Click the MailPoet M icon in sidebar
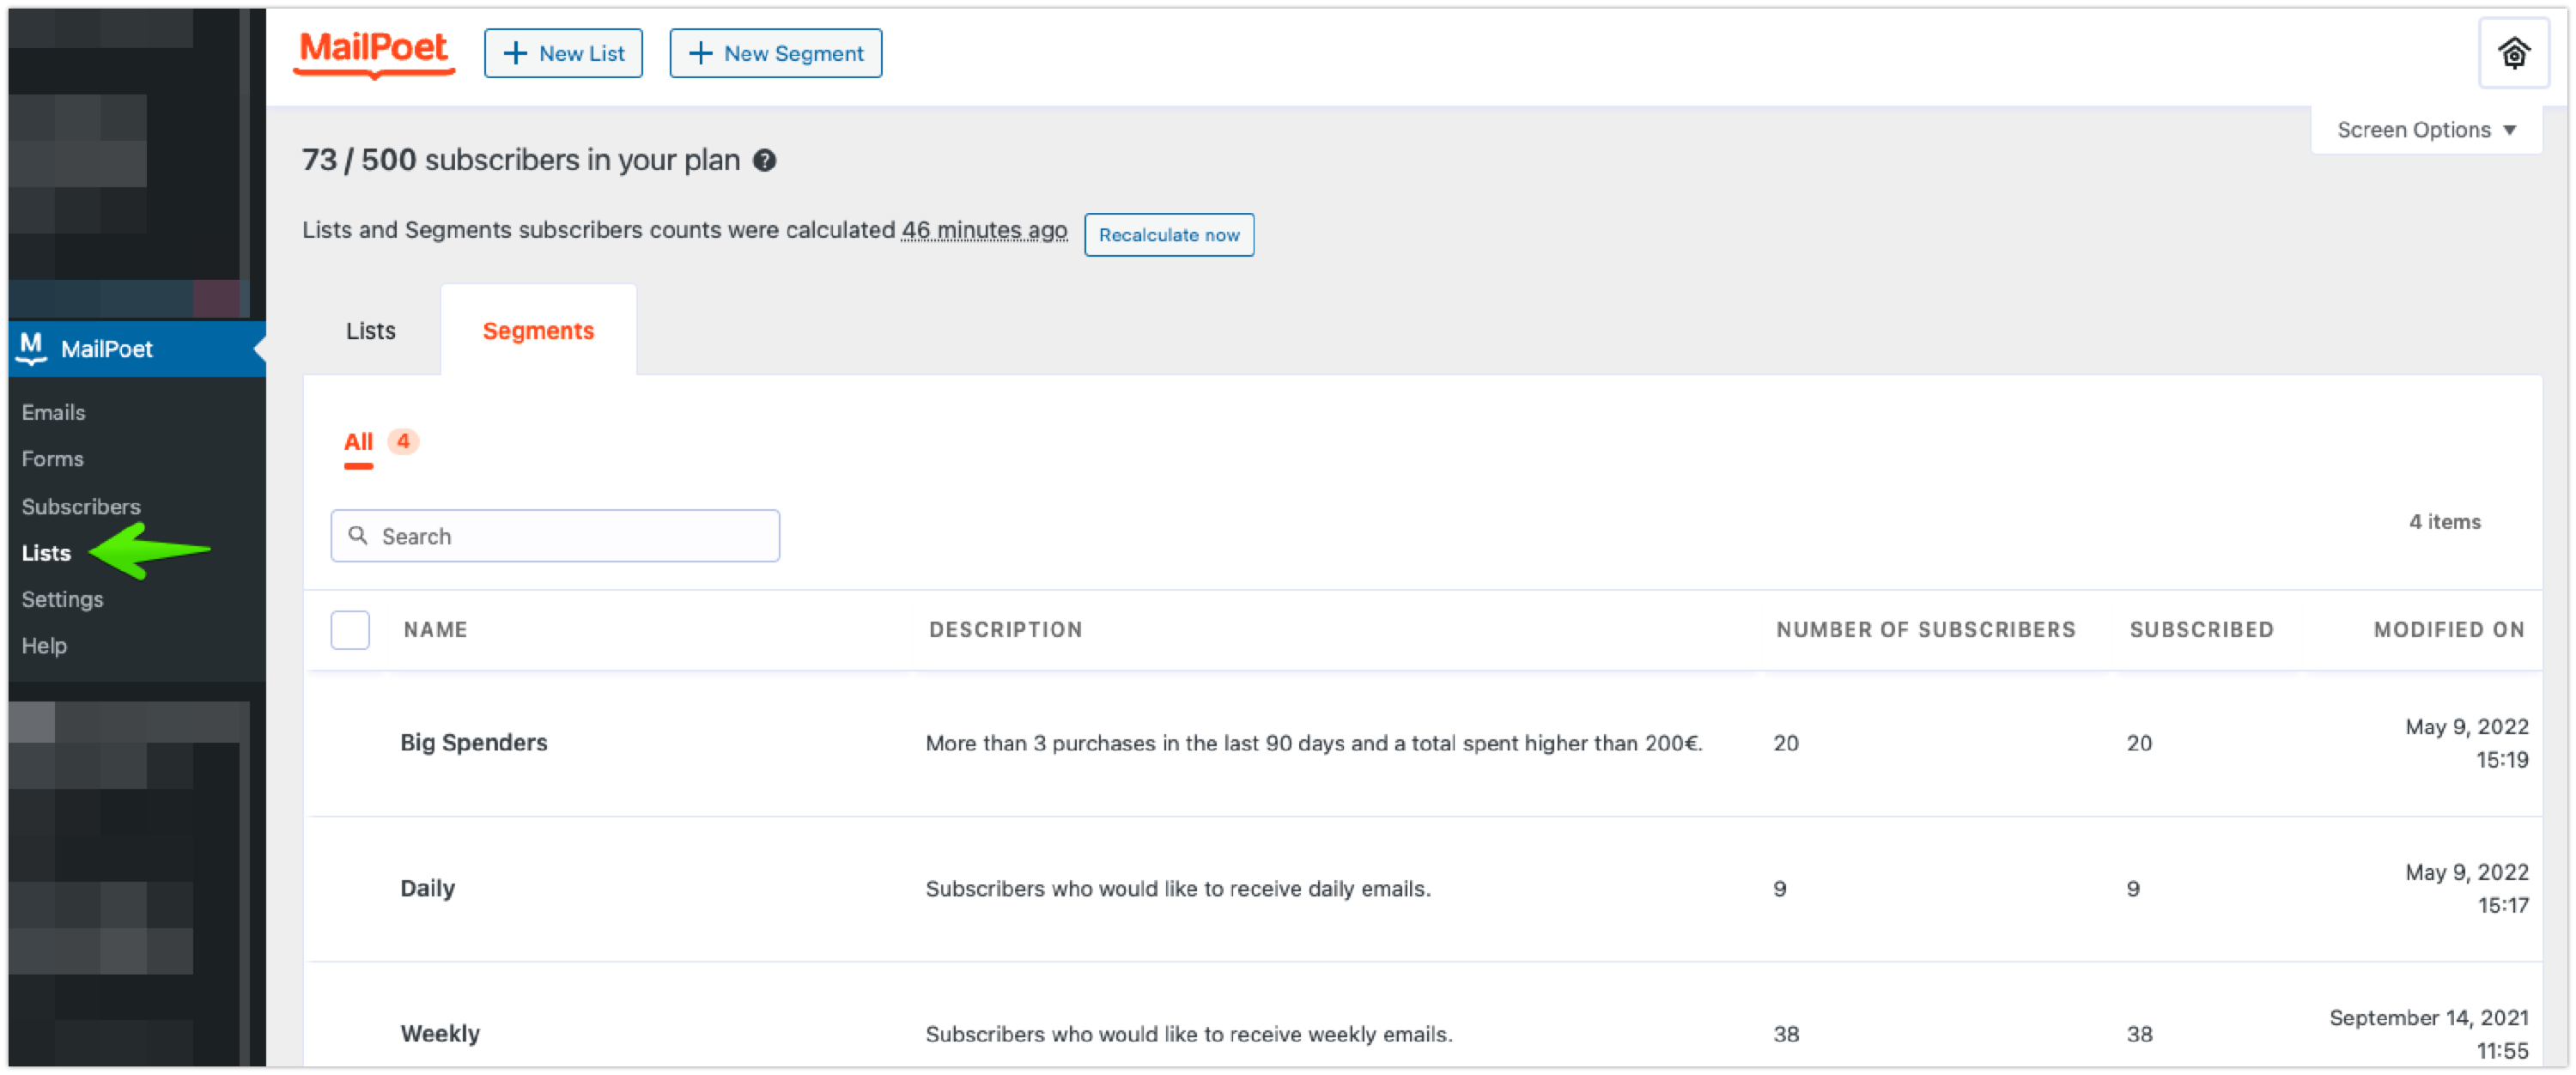 [32, 347]
